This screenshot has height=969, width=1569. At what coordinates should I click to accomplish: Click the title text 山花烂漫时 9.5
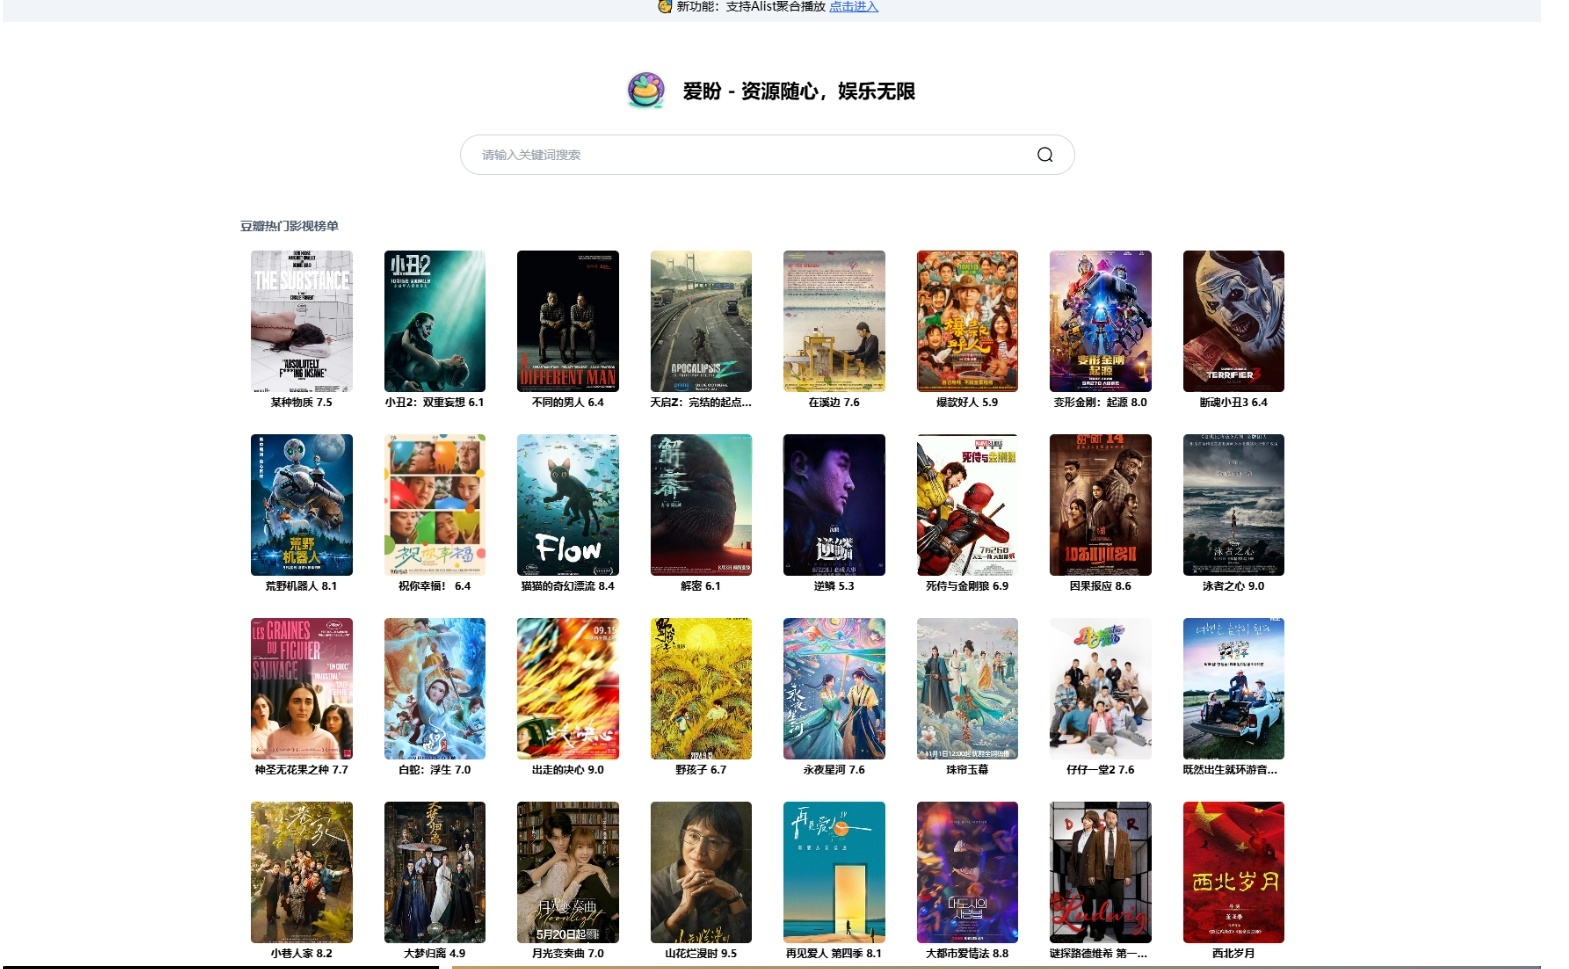point(701,953)
